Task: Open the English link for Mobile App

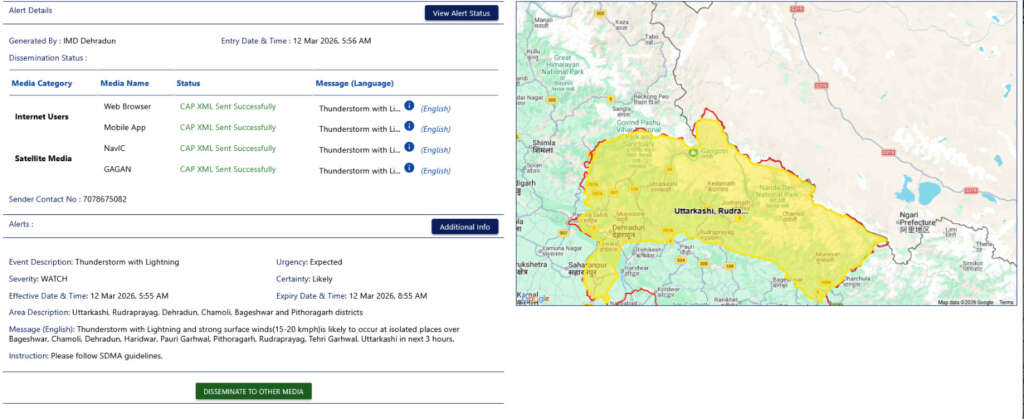Action: [435, 129]
